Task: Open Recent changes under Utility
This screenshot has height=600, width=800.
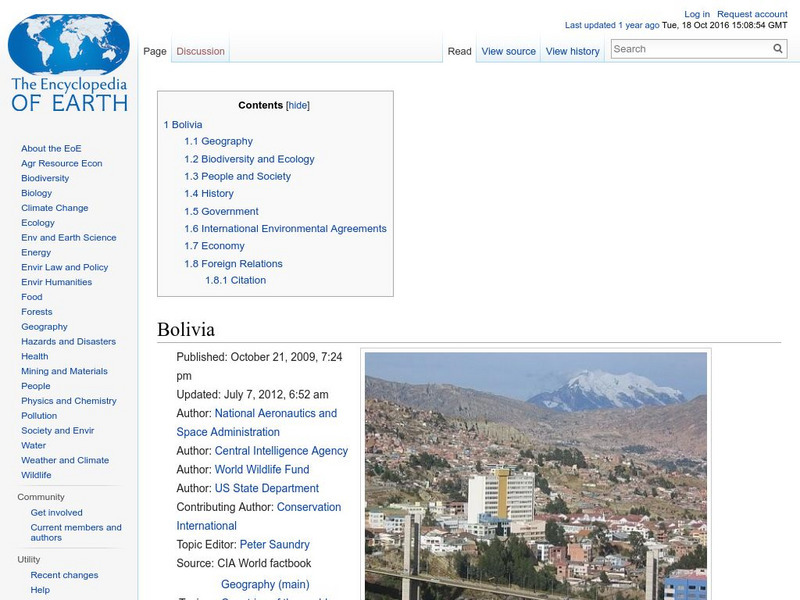Action: point(62,575)
